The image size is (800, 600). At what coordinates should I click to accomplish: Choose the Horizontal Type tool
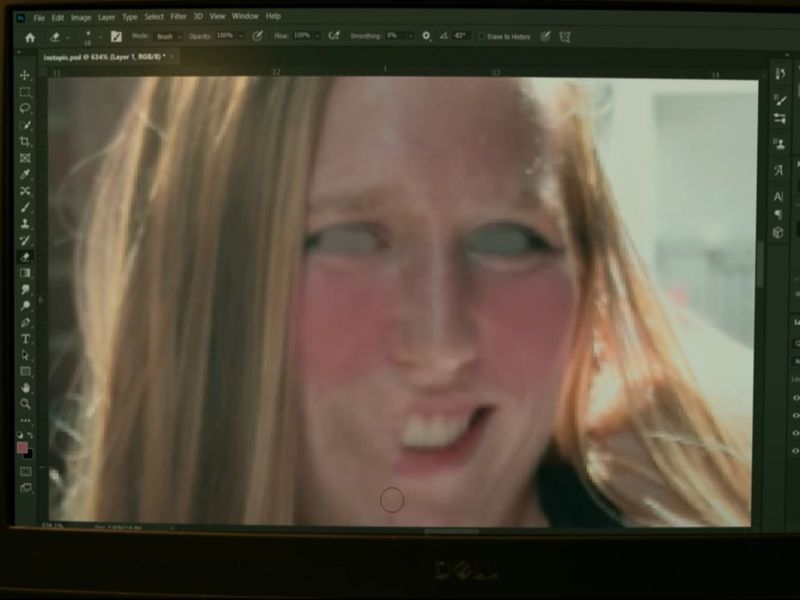click(26, 339)
